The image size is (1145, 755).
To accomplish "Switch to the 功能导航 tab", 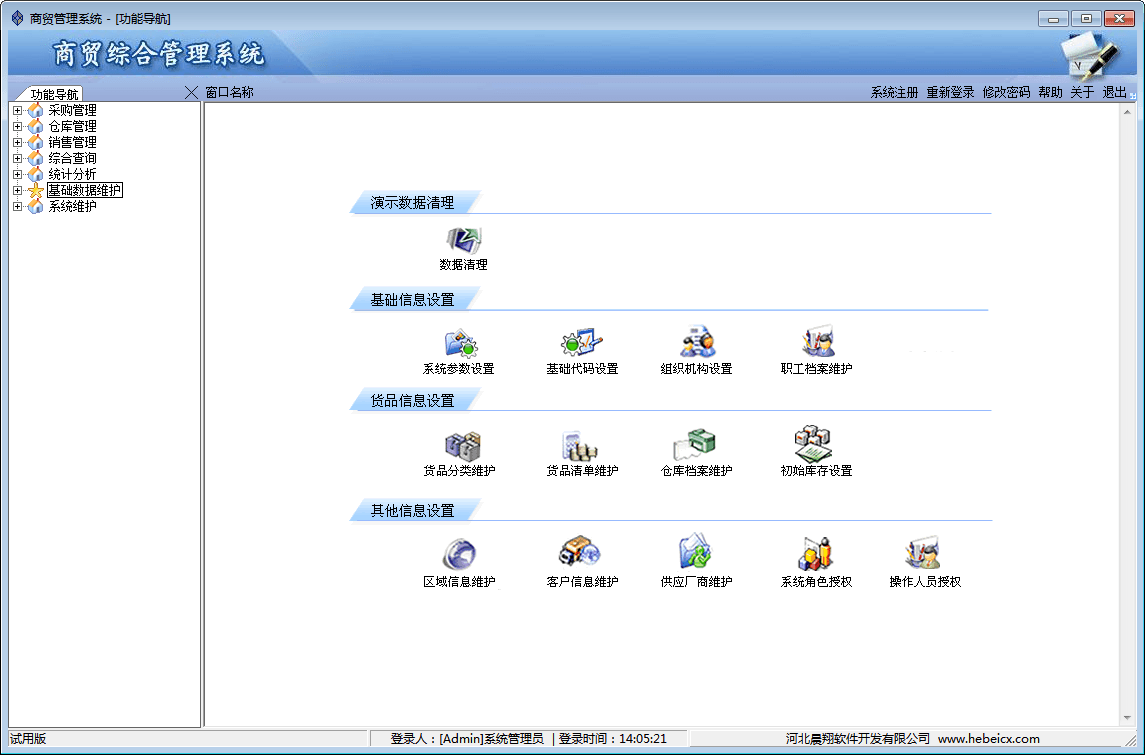I will [54, 94].
